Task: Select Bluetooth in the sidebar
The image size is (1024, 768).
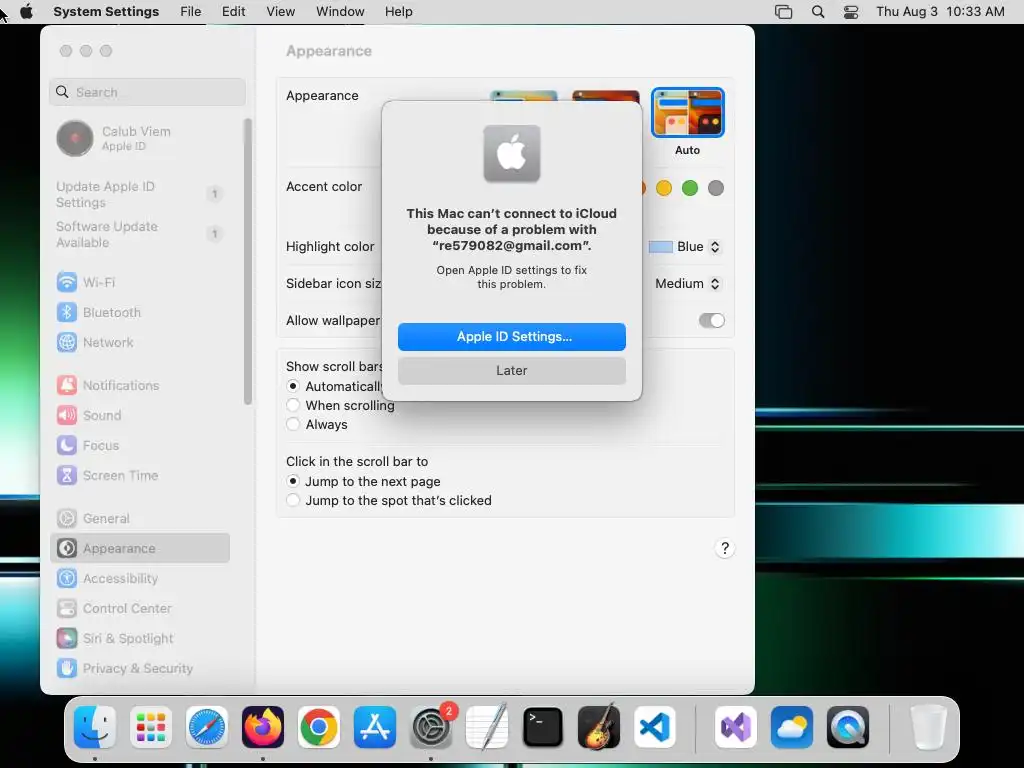Action: [140, 312]
